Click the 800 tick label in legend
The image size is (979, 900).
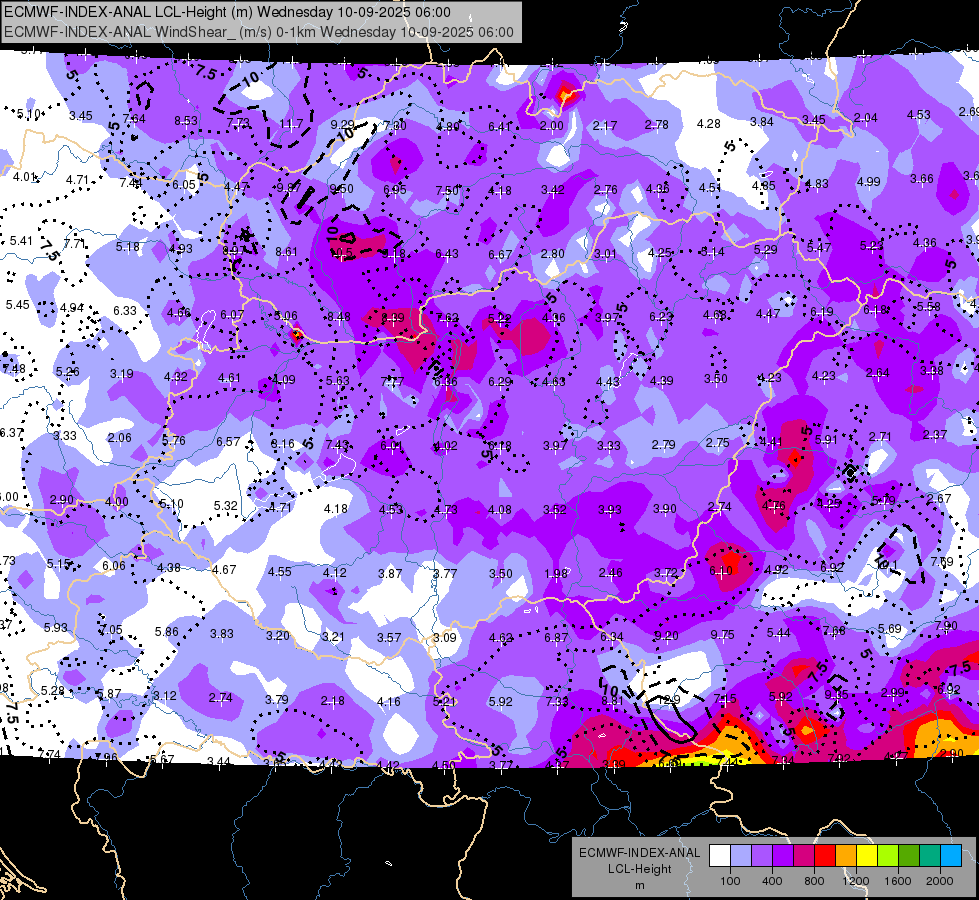pyautogui.click(x=814, y=881)
